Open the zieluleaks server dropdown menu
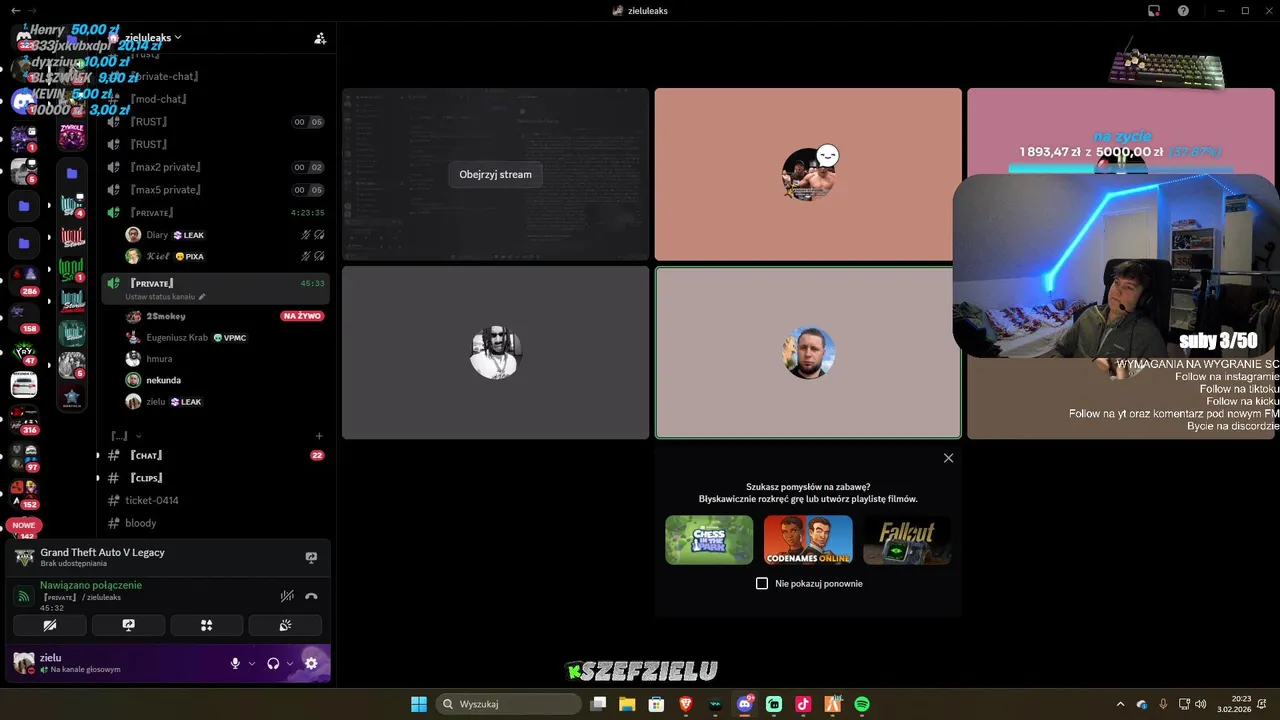1280x720 pixels. [152, 37]
